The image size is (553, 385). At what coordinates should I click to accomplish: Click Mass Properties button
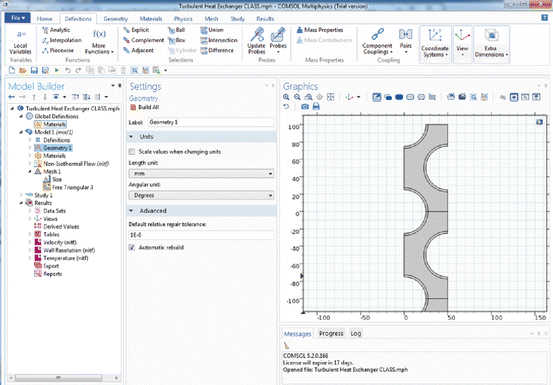click(320, 30)
